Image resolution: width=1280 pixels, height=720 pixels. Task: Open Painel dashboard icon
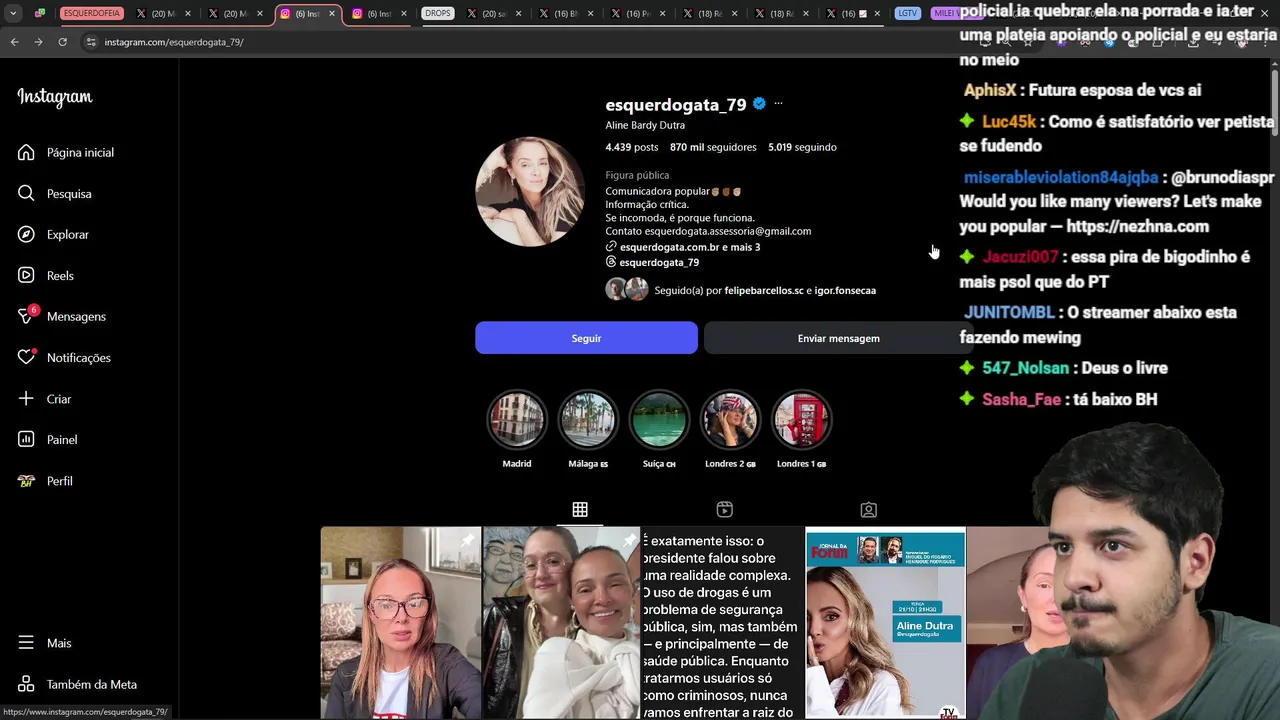tap(26, 439)
